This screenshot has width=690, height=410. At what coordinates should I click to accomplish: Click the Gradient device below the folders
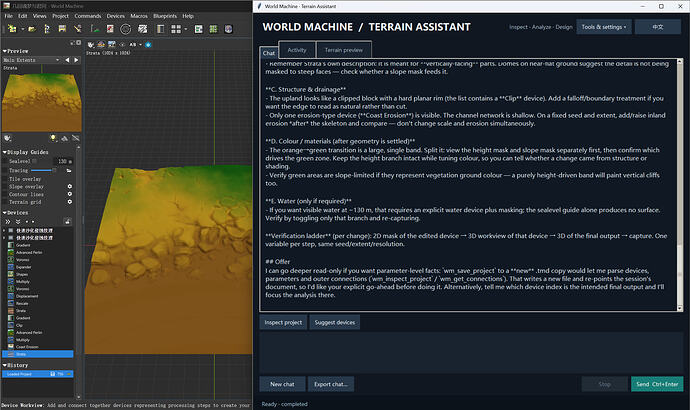(x=23, y=245)
